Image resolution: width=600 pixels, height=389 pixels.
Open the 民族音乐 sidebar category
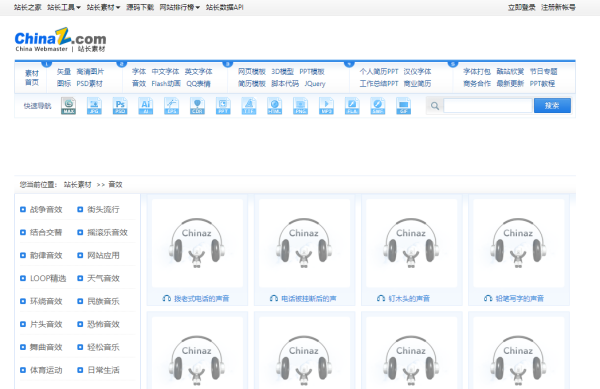(103, 301)
